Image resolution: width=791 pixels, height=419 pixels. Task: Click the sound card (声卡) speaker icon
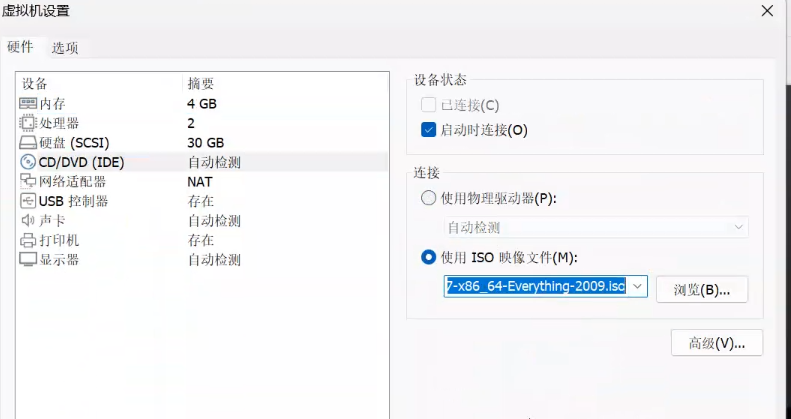pos(28,221)
